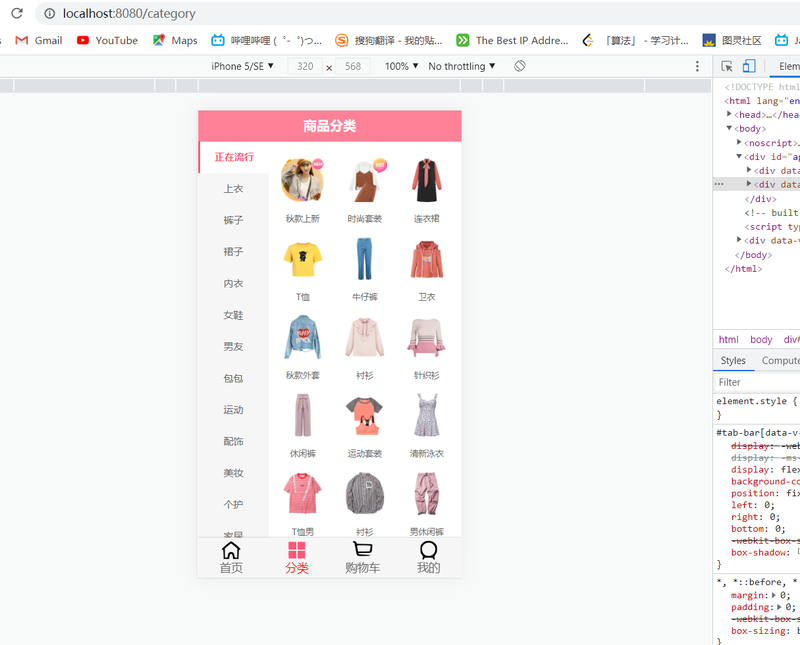Select the 上衣 category
The height and width of the screenshot is (645, 800).
[x=233, y=189]
